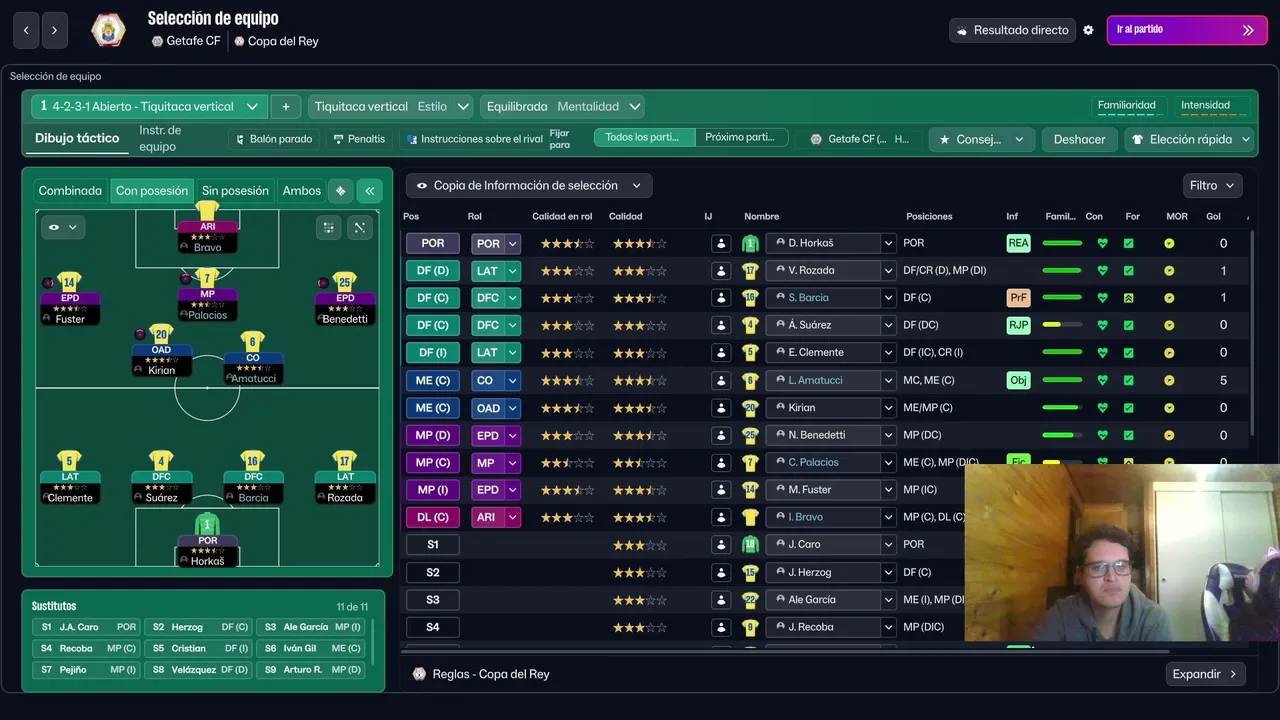Open the club badge in the header

point(108,30)
